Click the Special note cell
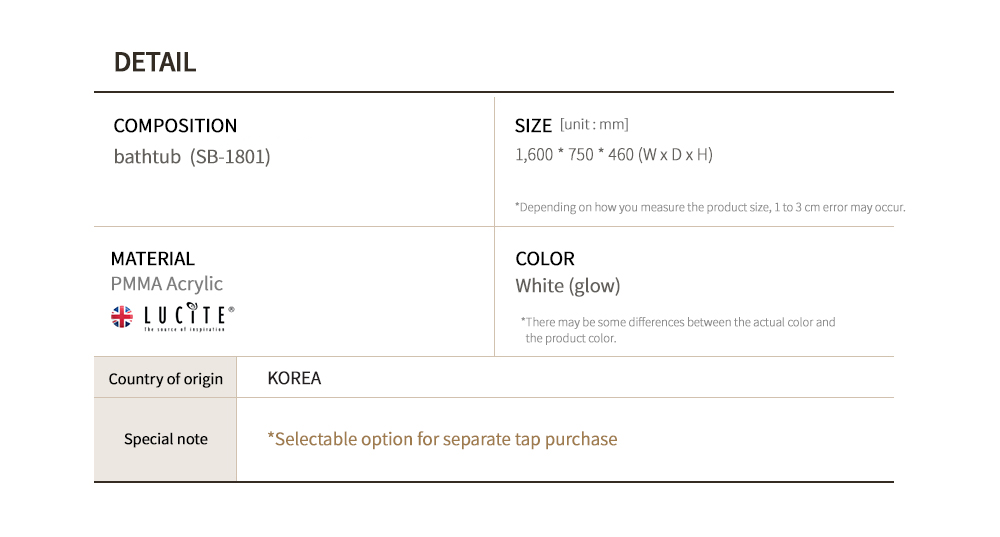Image resolution: width=1000 pixels, height=537 pixels. pyautogui.click(x=166, y=439)
